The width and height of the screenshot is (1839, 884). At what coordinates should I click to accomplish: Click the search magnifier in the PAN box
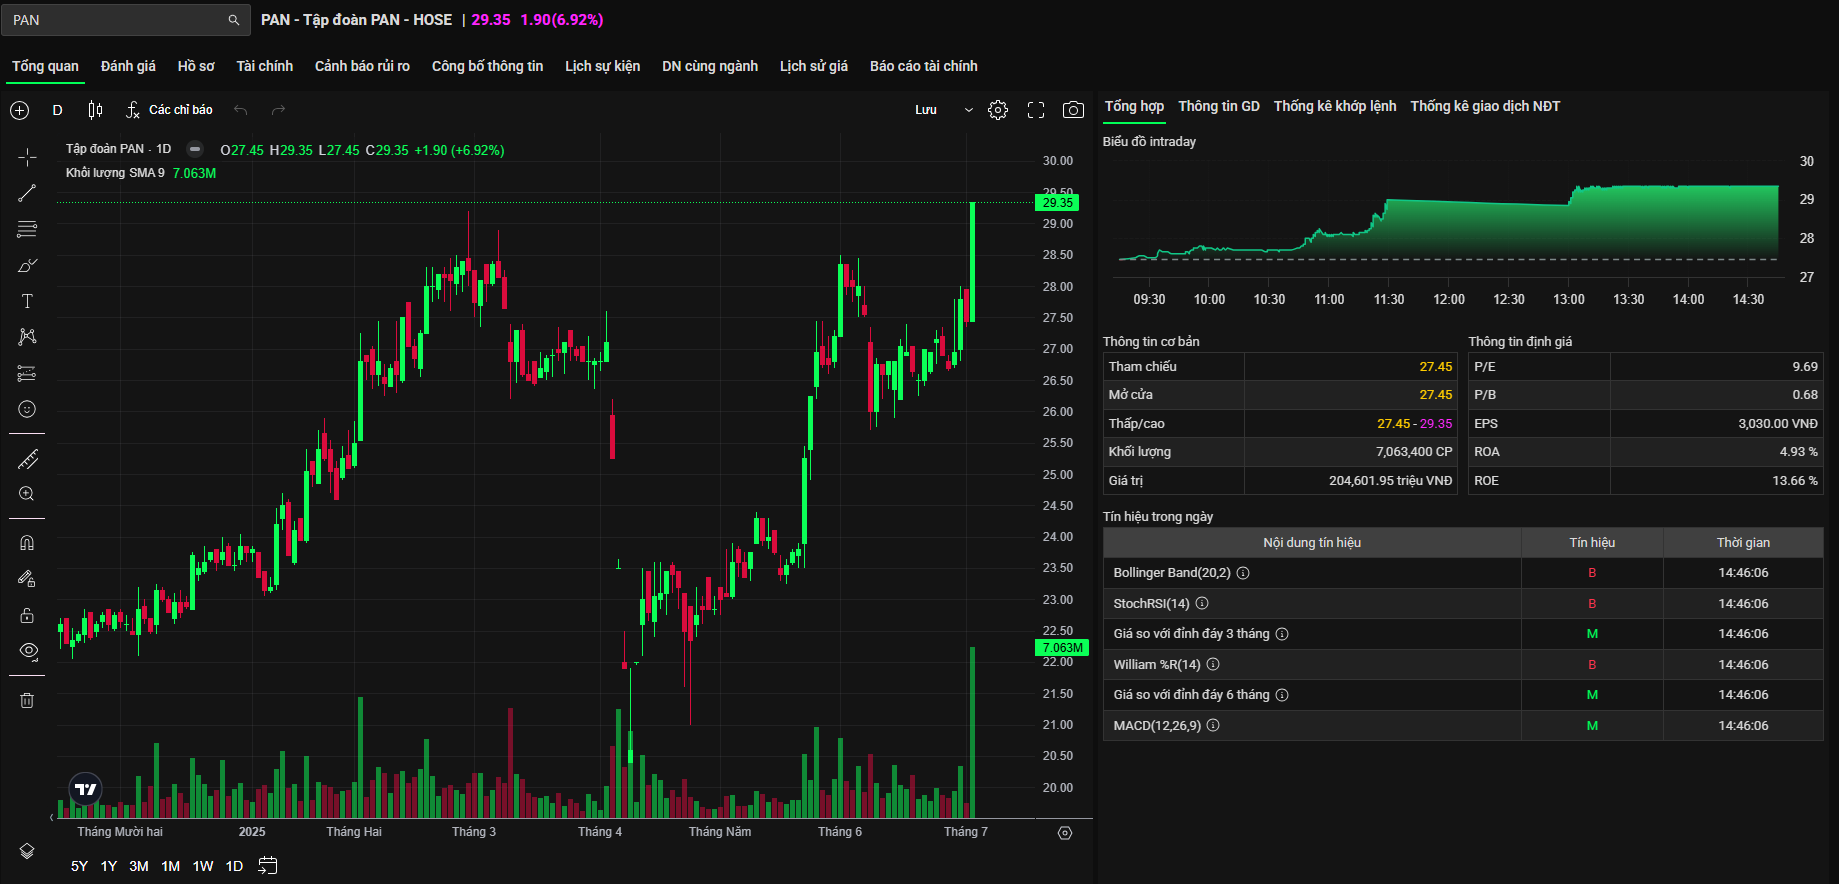pyautogui.click(x=233, y=20)
